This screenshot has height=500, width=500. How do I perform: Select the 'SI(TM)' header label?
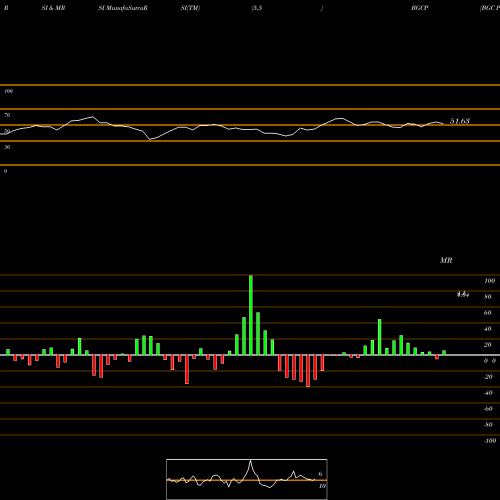tap(190, 8)
